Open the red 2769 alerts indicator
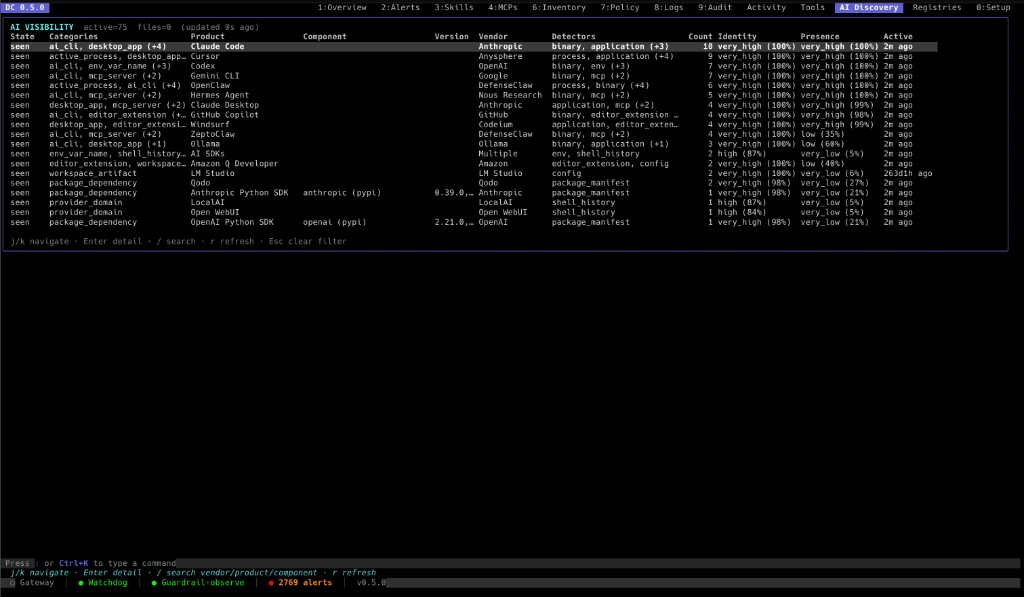The width and height of the screenshot is (1024, 597). click(x=300, y=583)
